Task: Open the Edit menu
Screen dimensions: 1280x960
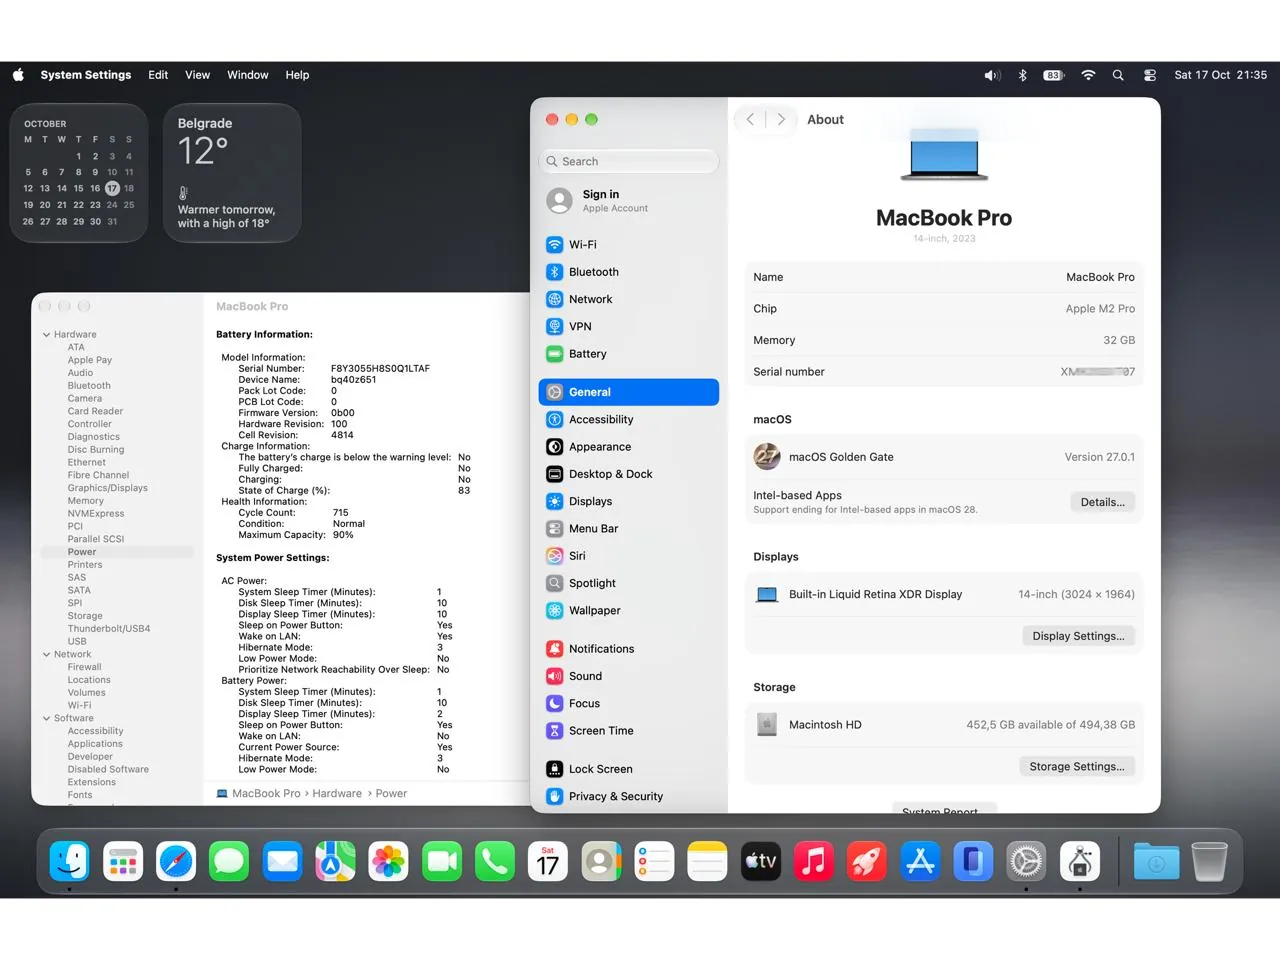Action: pos(158,75)
